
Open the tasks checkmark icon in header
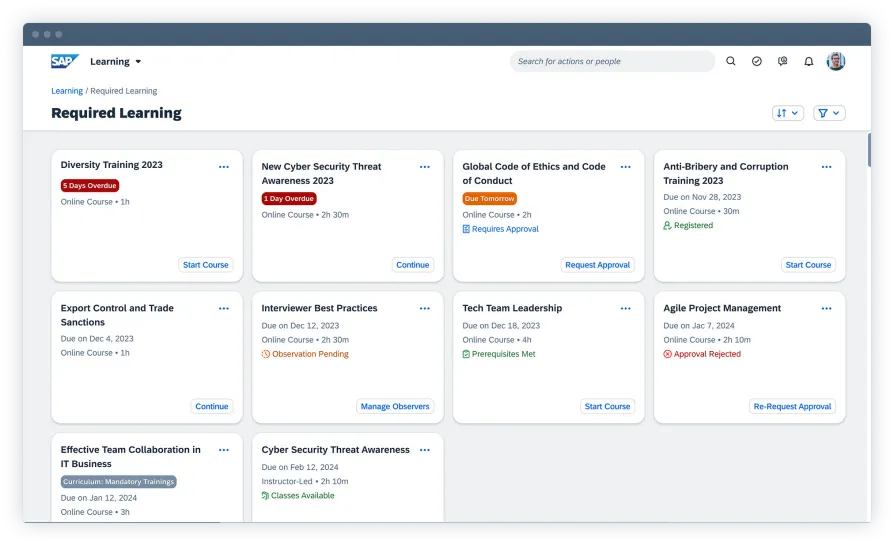click(757, 62)
